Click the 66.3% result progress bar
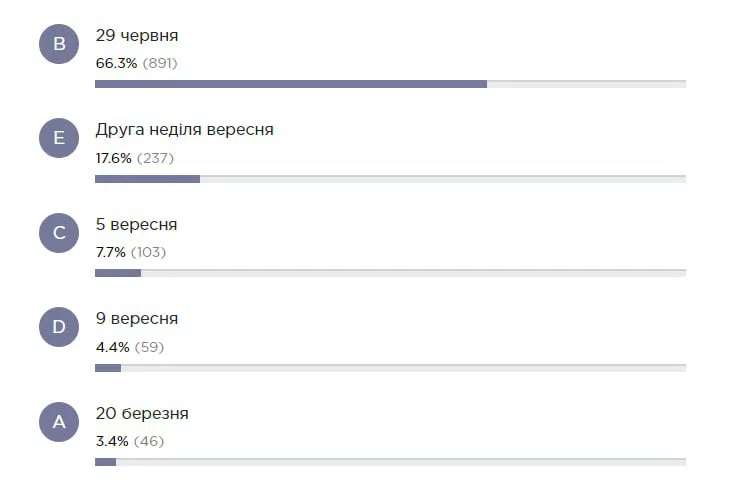The width and height of the screenshot is (744, 492). tap(391, 84)
